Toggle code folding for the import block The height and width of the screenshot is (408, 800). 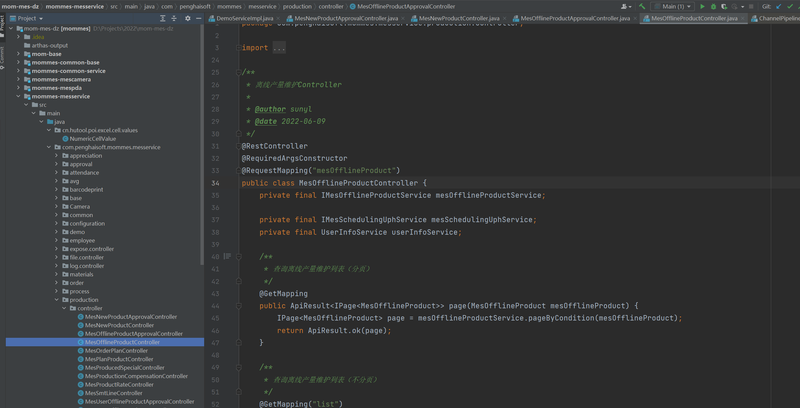(239, 47)
